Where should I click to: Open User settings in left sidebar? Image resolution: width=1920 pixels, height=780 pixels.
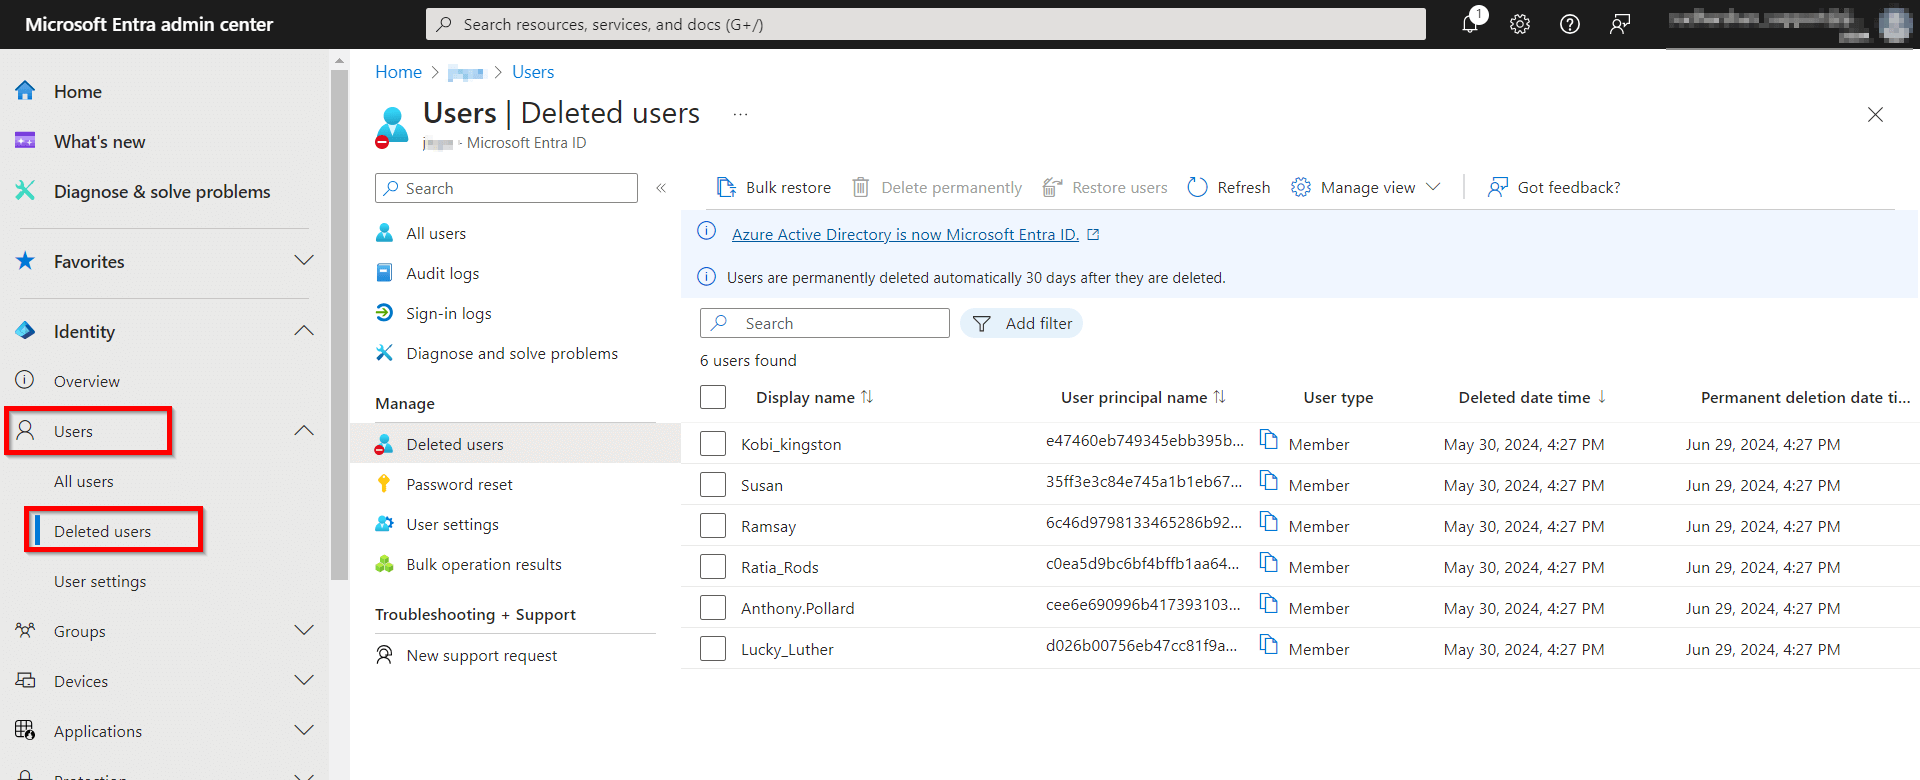click(x=100, y=581)
